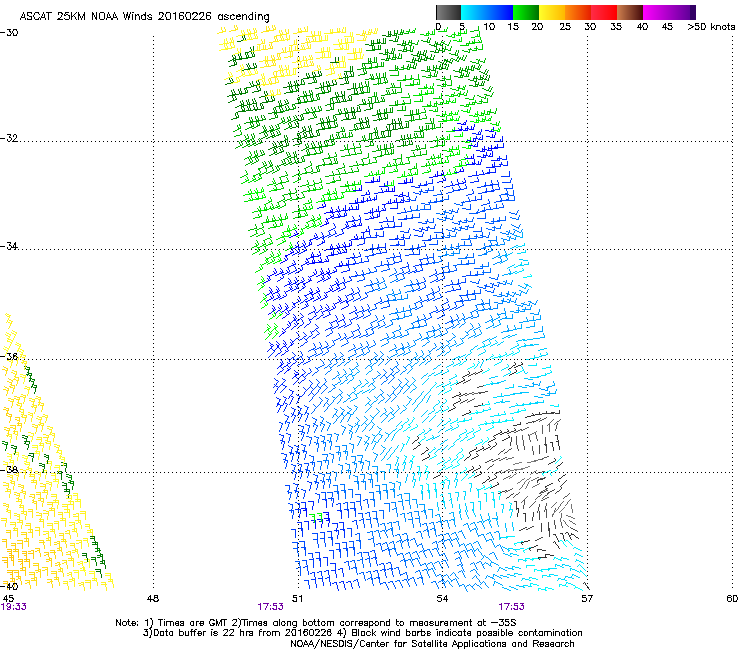The height and width of the screenshot is (650, 740).
Task: Click the Data buffer is 22 hrs note
Action: (362, 633)
